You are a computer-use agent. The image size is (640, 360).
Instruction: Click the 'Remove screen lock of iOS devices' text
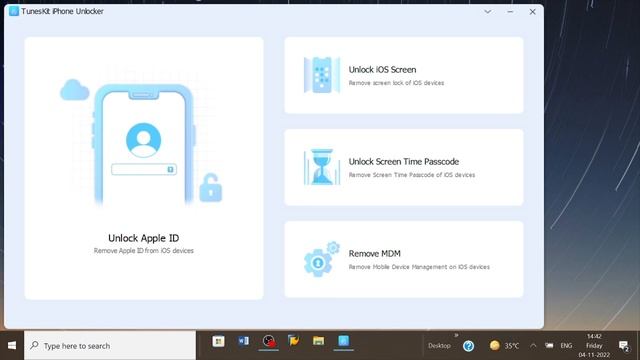[396, 83]
